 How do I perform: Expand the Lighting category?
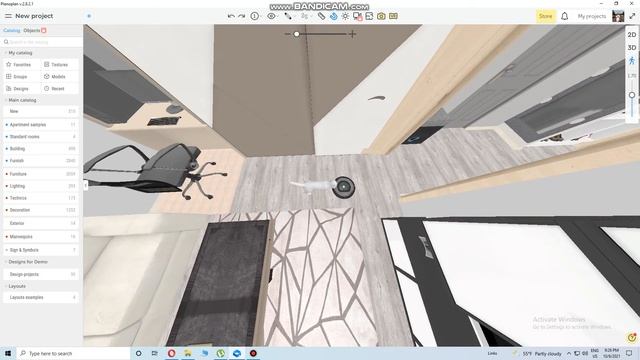(x=42, y=186)
